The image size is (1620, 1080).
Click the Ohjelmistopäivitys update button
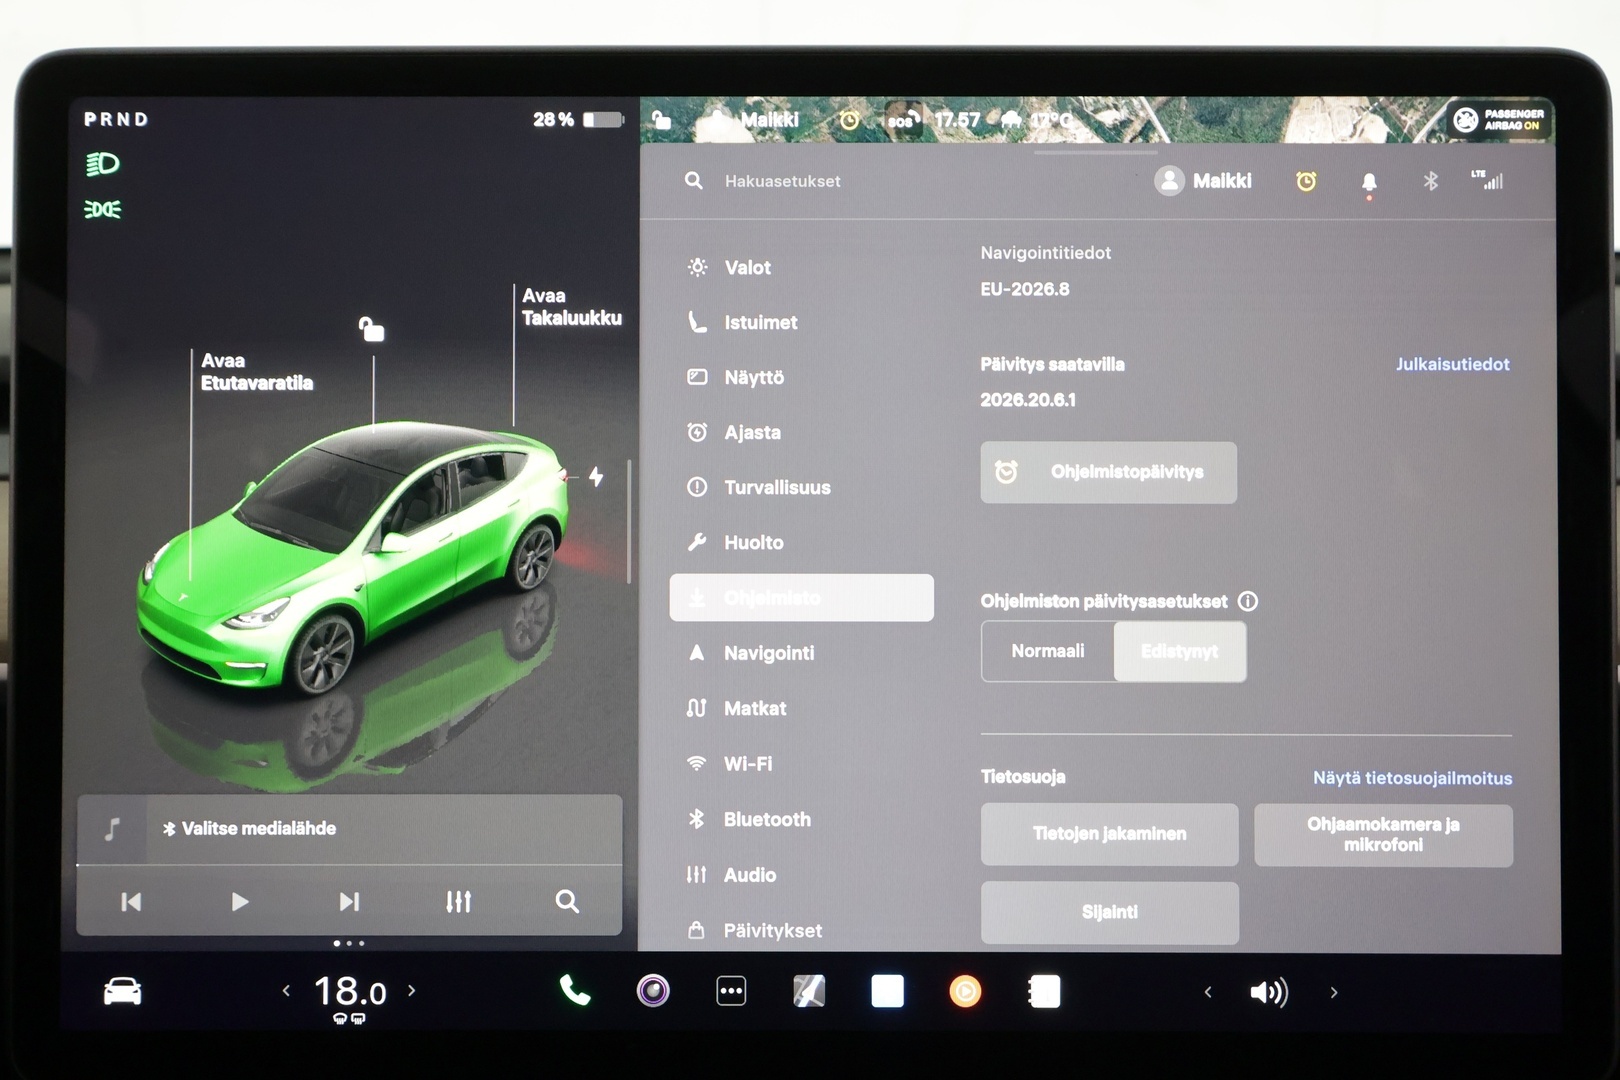point(1108,472)
